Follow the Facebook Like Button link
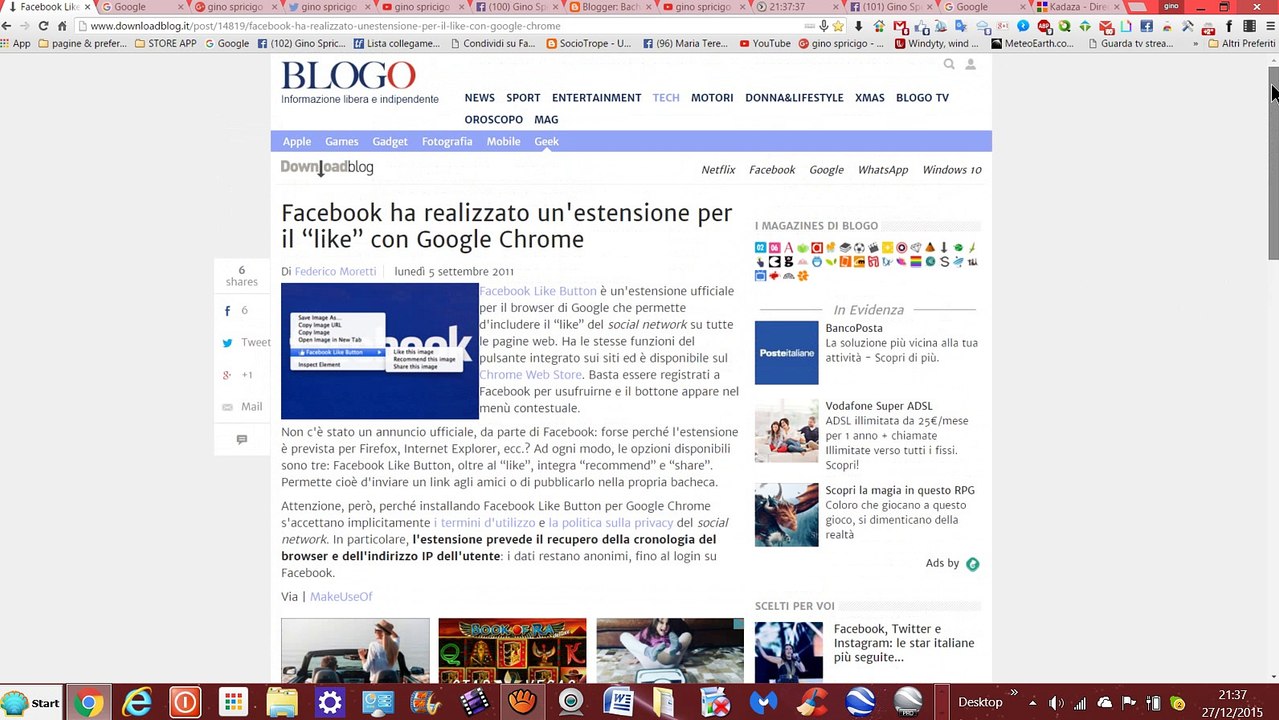 tap(538, 291)
